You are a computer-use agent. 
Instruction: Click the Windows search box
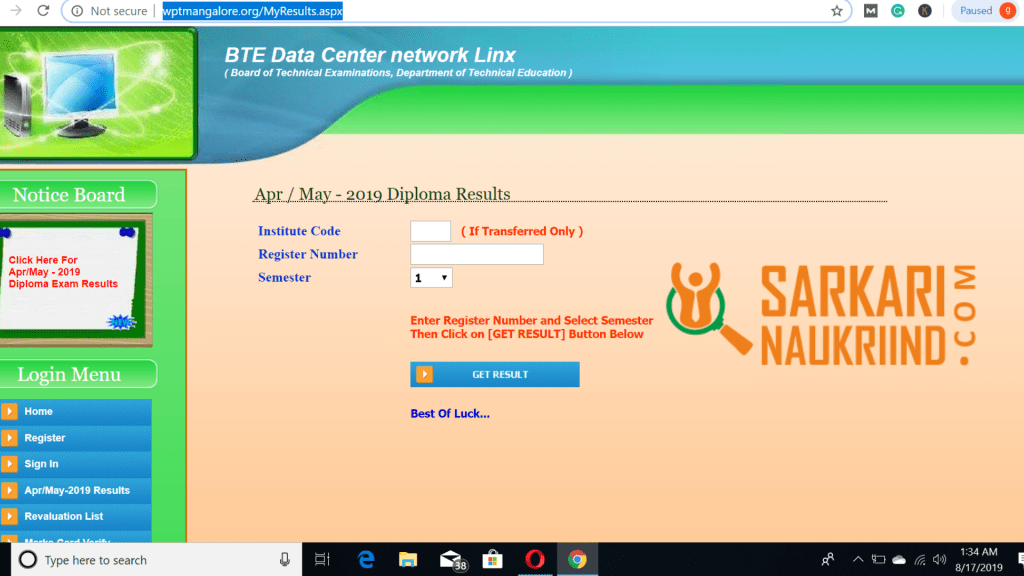point(157,560)
